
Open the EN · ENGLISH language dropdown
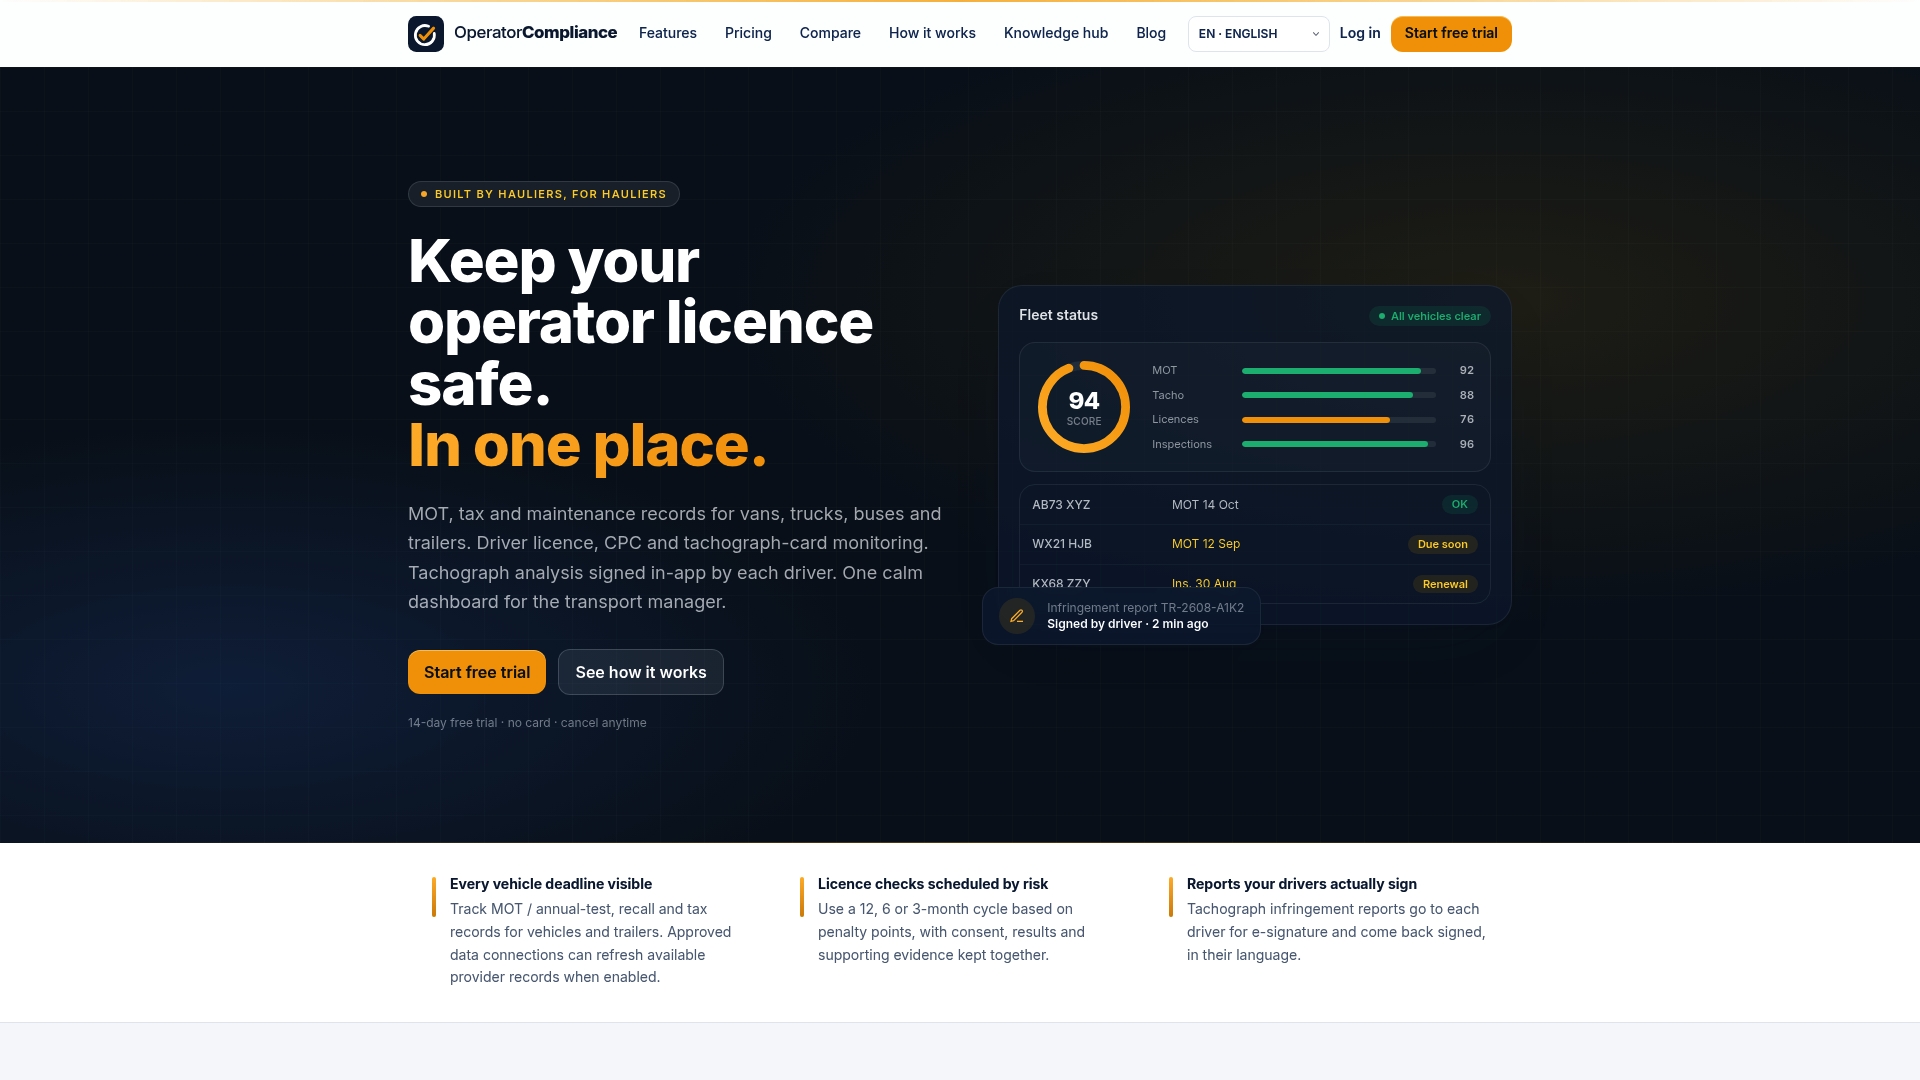pos(1258,34)
